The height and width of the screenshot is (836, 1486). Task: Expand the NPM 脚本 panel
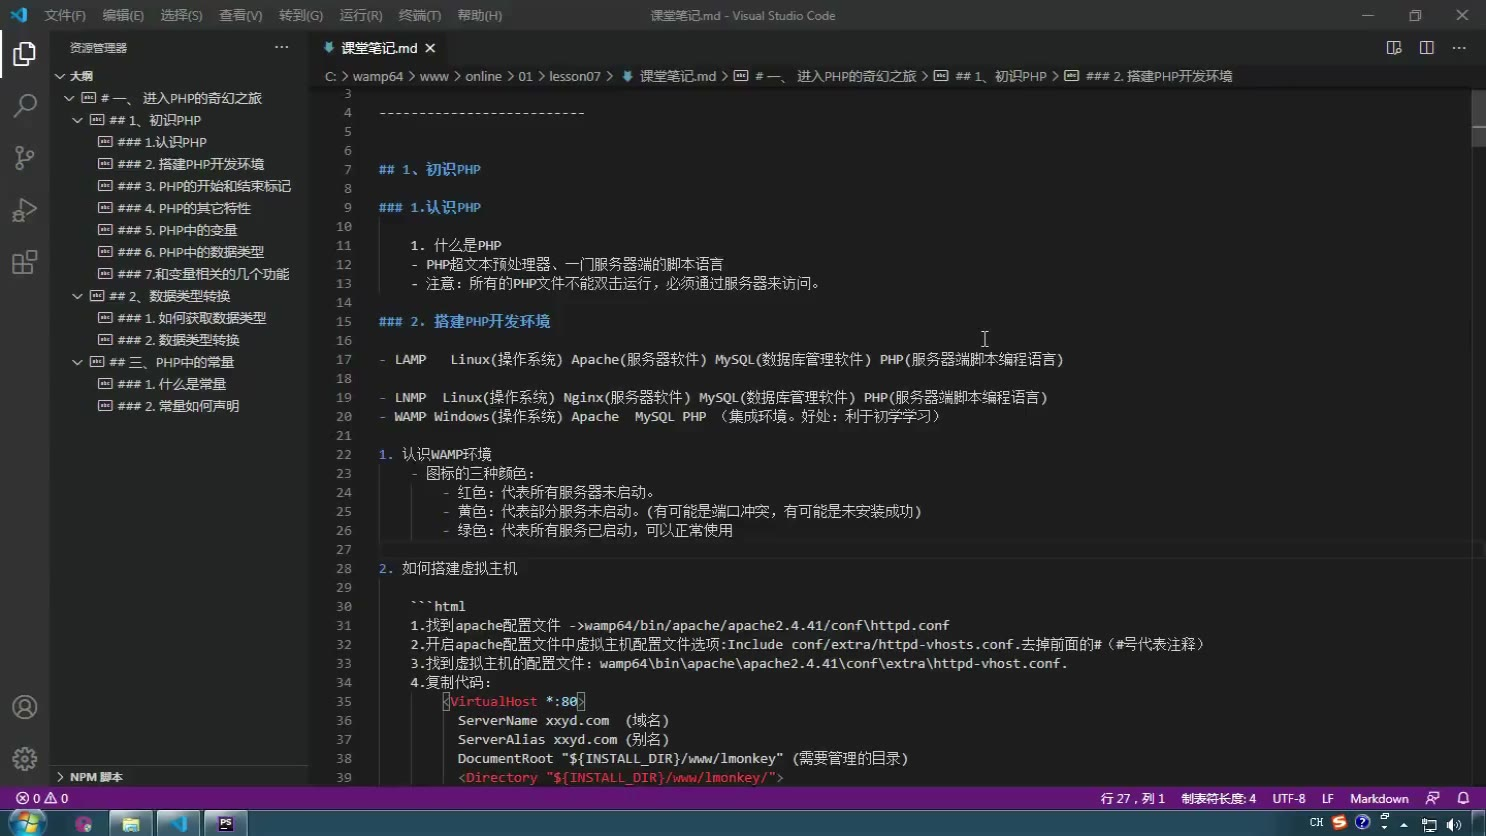(x=61, y=777)
